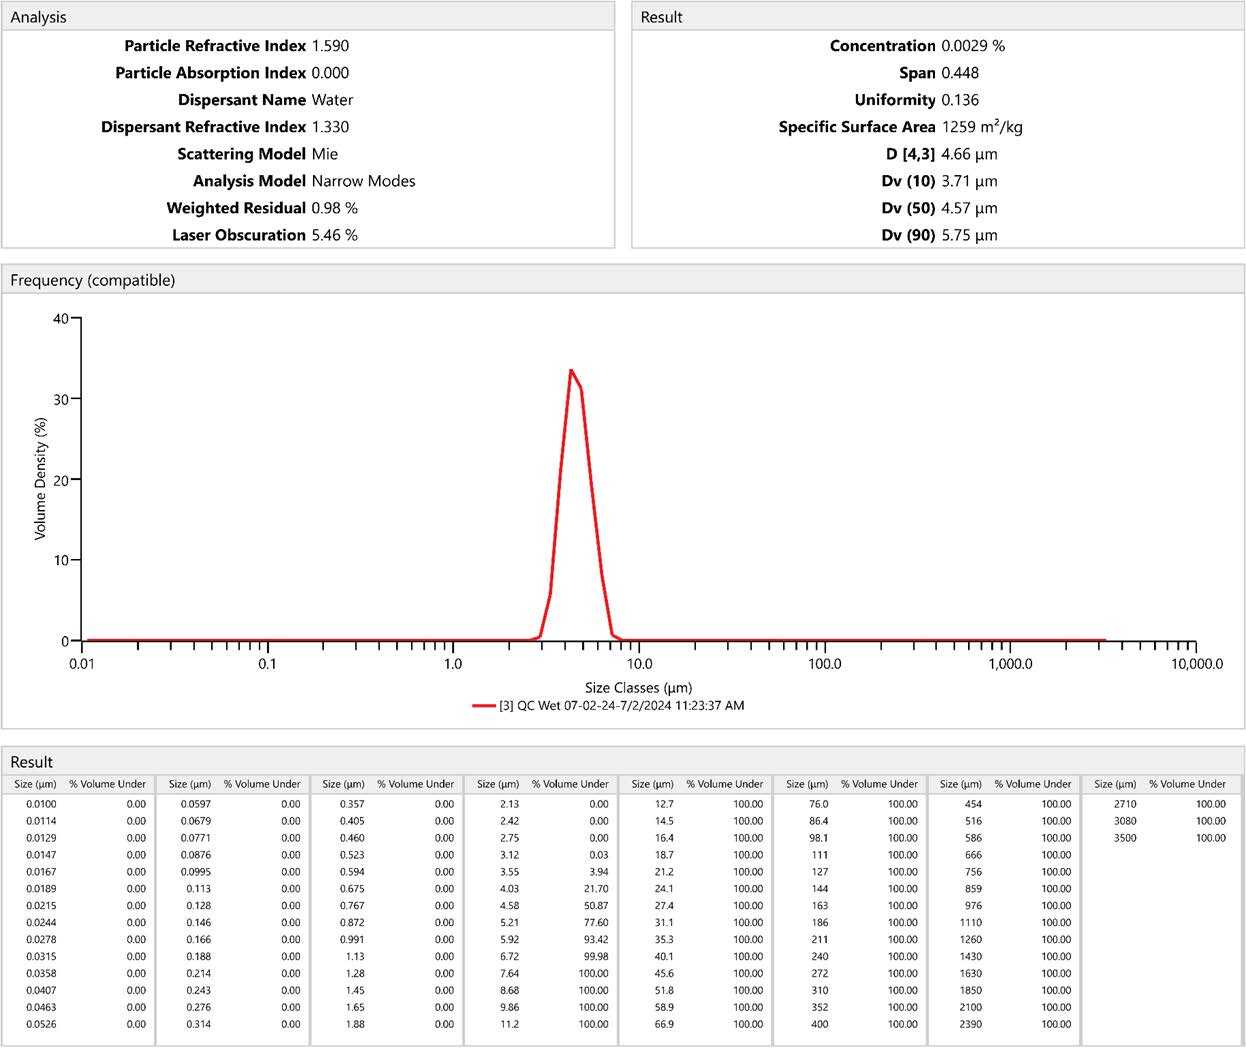
Task: Click the Size Classes (µm) axis title
Action: click(638, 688)
